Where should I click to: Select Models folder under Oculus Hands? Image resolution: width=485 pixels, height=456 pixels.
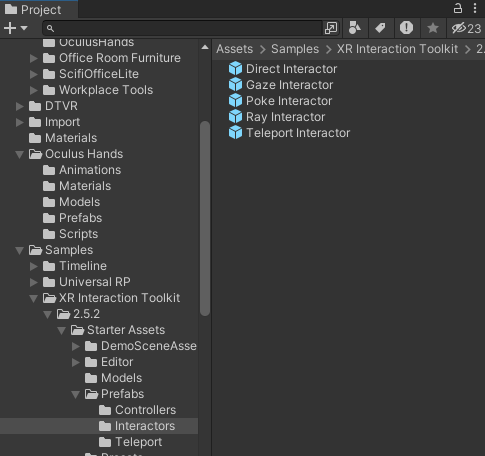coord(71,202)
